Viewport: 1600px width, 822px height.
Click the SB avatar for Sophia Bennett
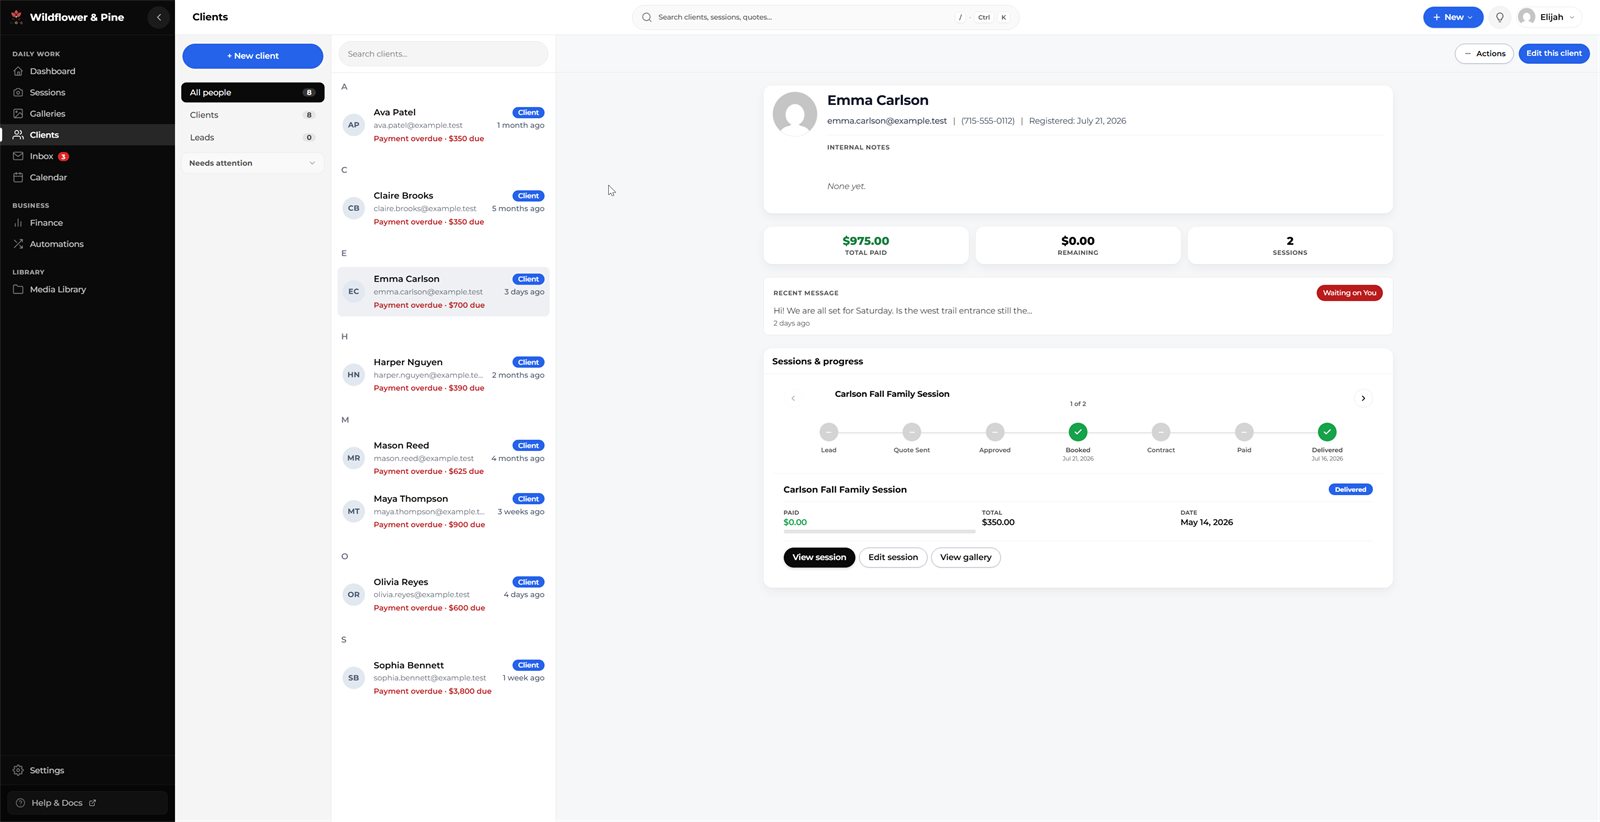353,678
